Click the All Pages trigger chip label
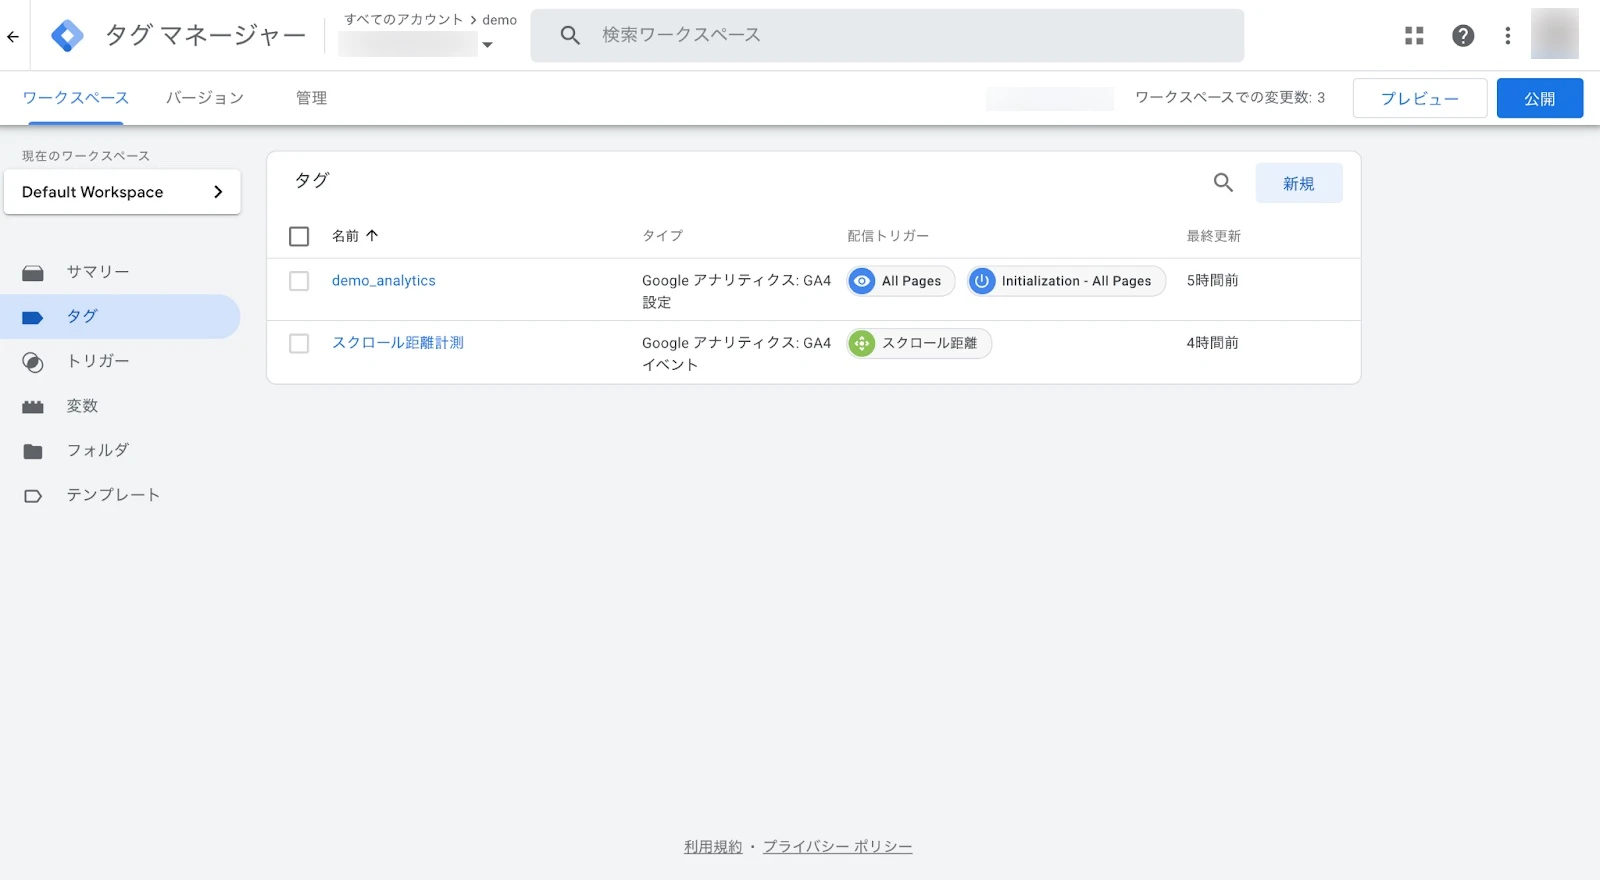1600x880 pixels. (x=911, y=281)
